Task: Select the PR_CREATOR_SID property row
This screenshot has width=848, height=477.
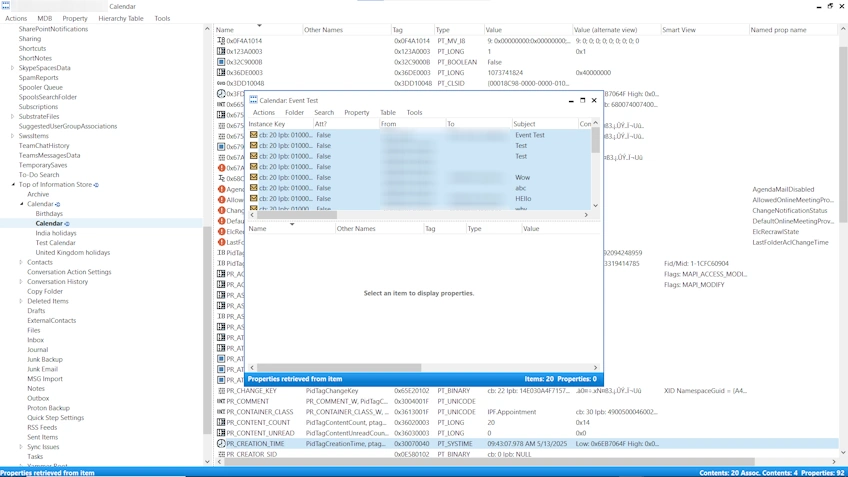Action: (526, 454)
